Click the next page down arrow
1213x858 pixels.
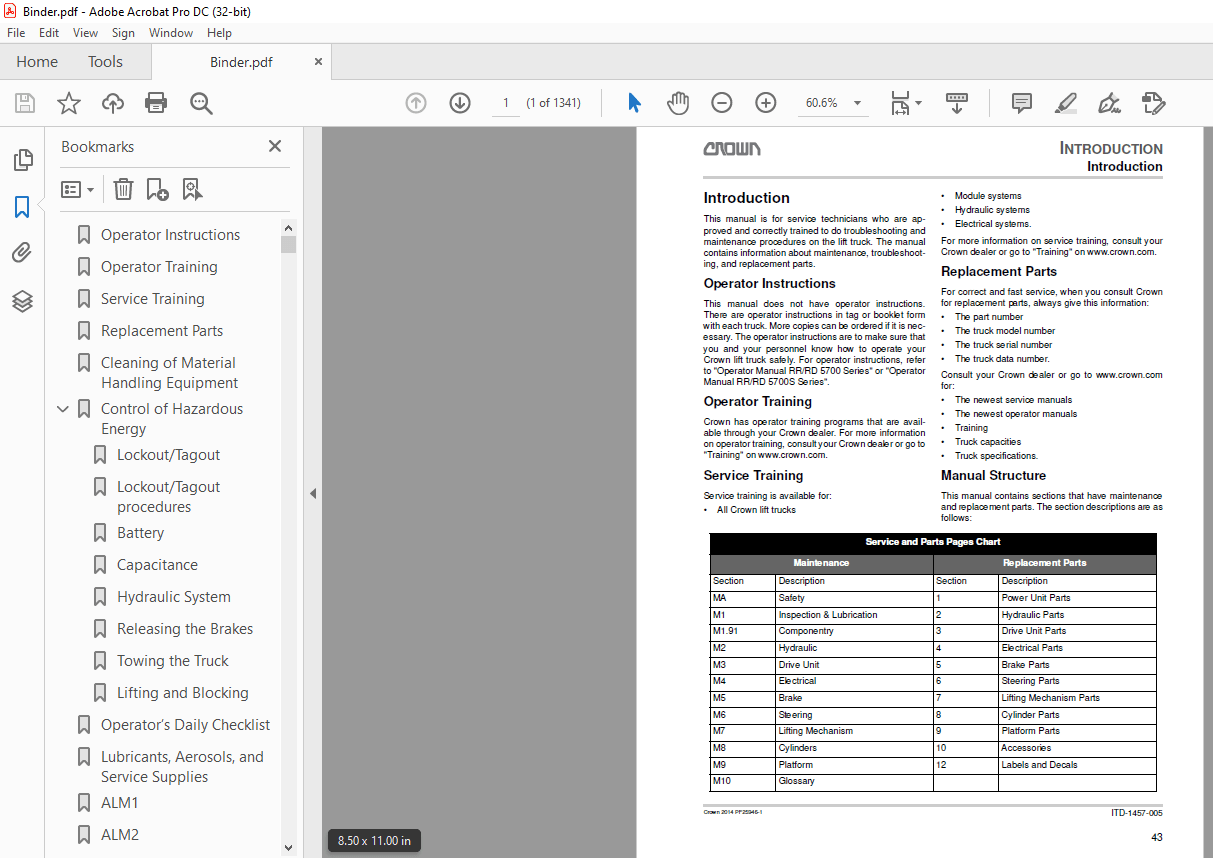460,102
